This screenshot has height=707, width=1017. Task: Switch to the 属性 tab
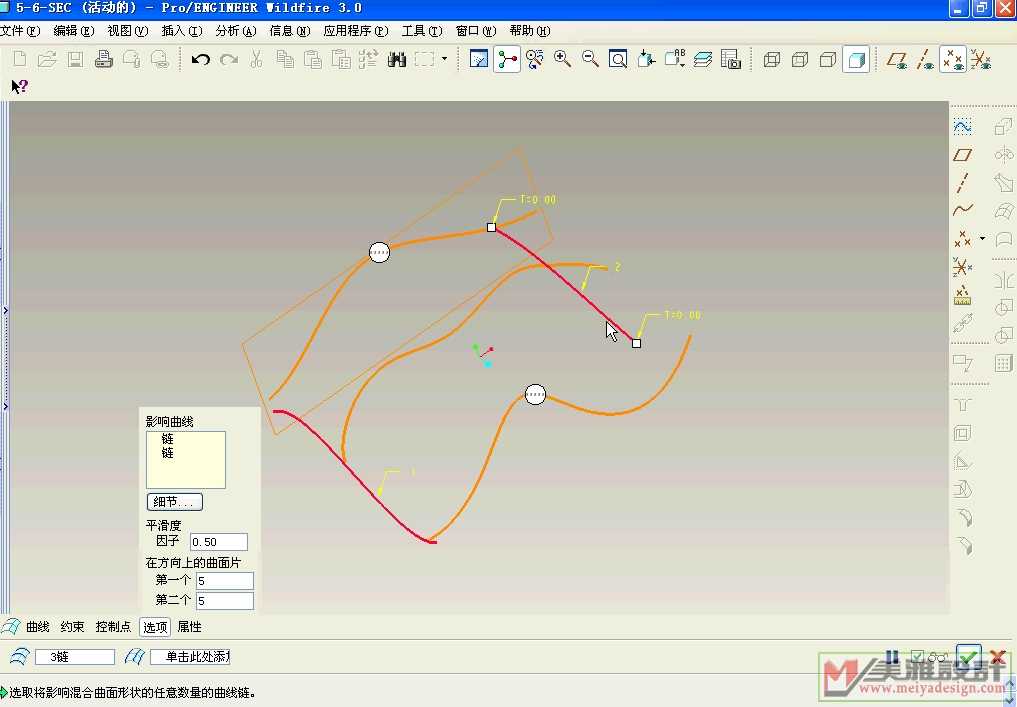(x=189, y=627)
